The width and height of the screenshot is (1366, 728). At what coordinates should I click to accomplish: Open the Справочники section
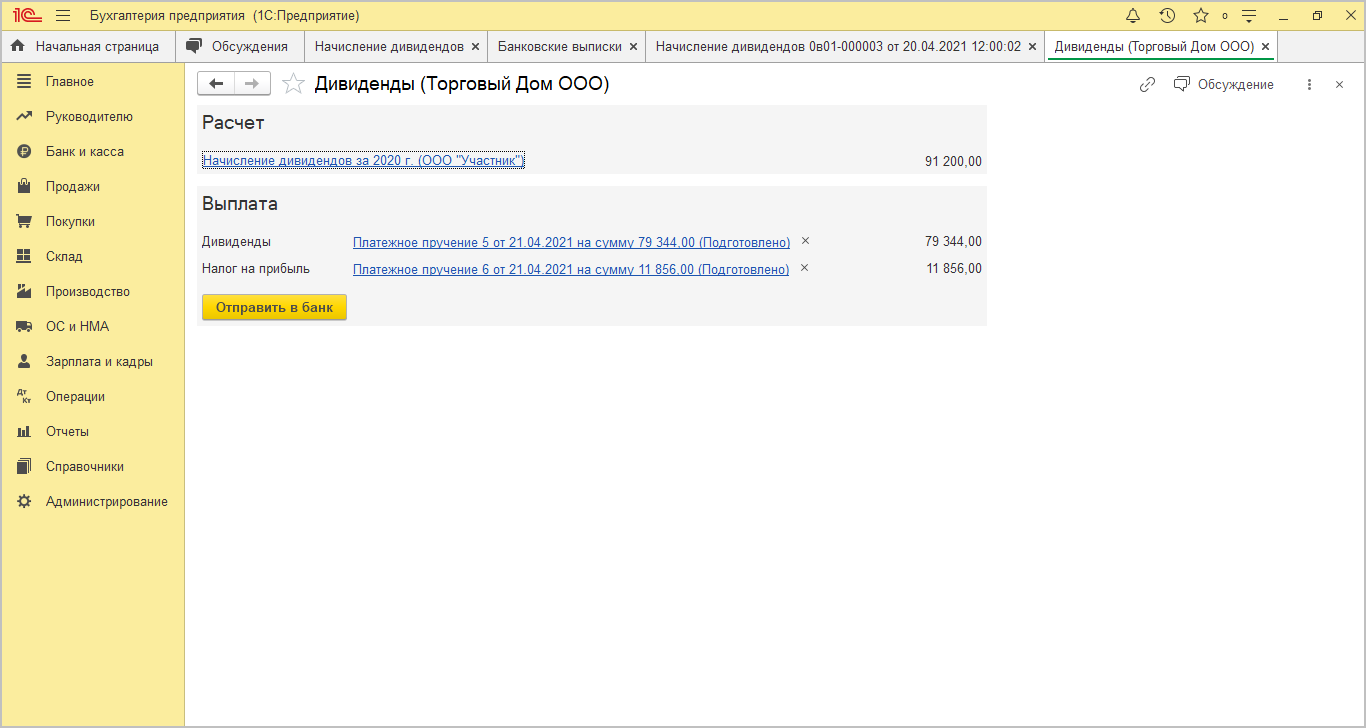[x=92, y=467]
